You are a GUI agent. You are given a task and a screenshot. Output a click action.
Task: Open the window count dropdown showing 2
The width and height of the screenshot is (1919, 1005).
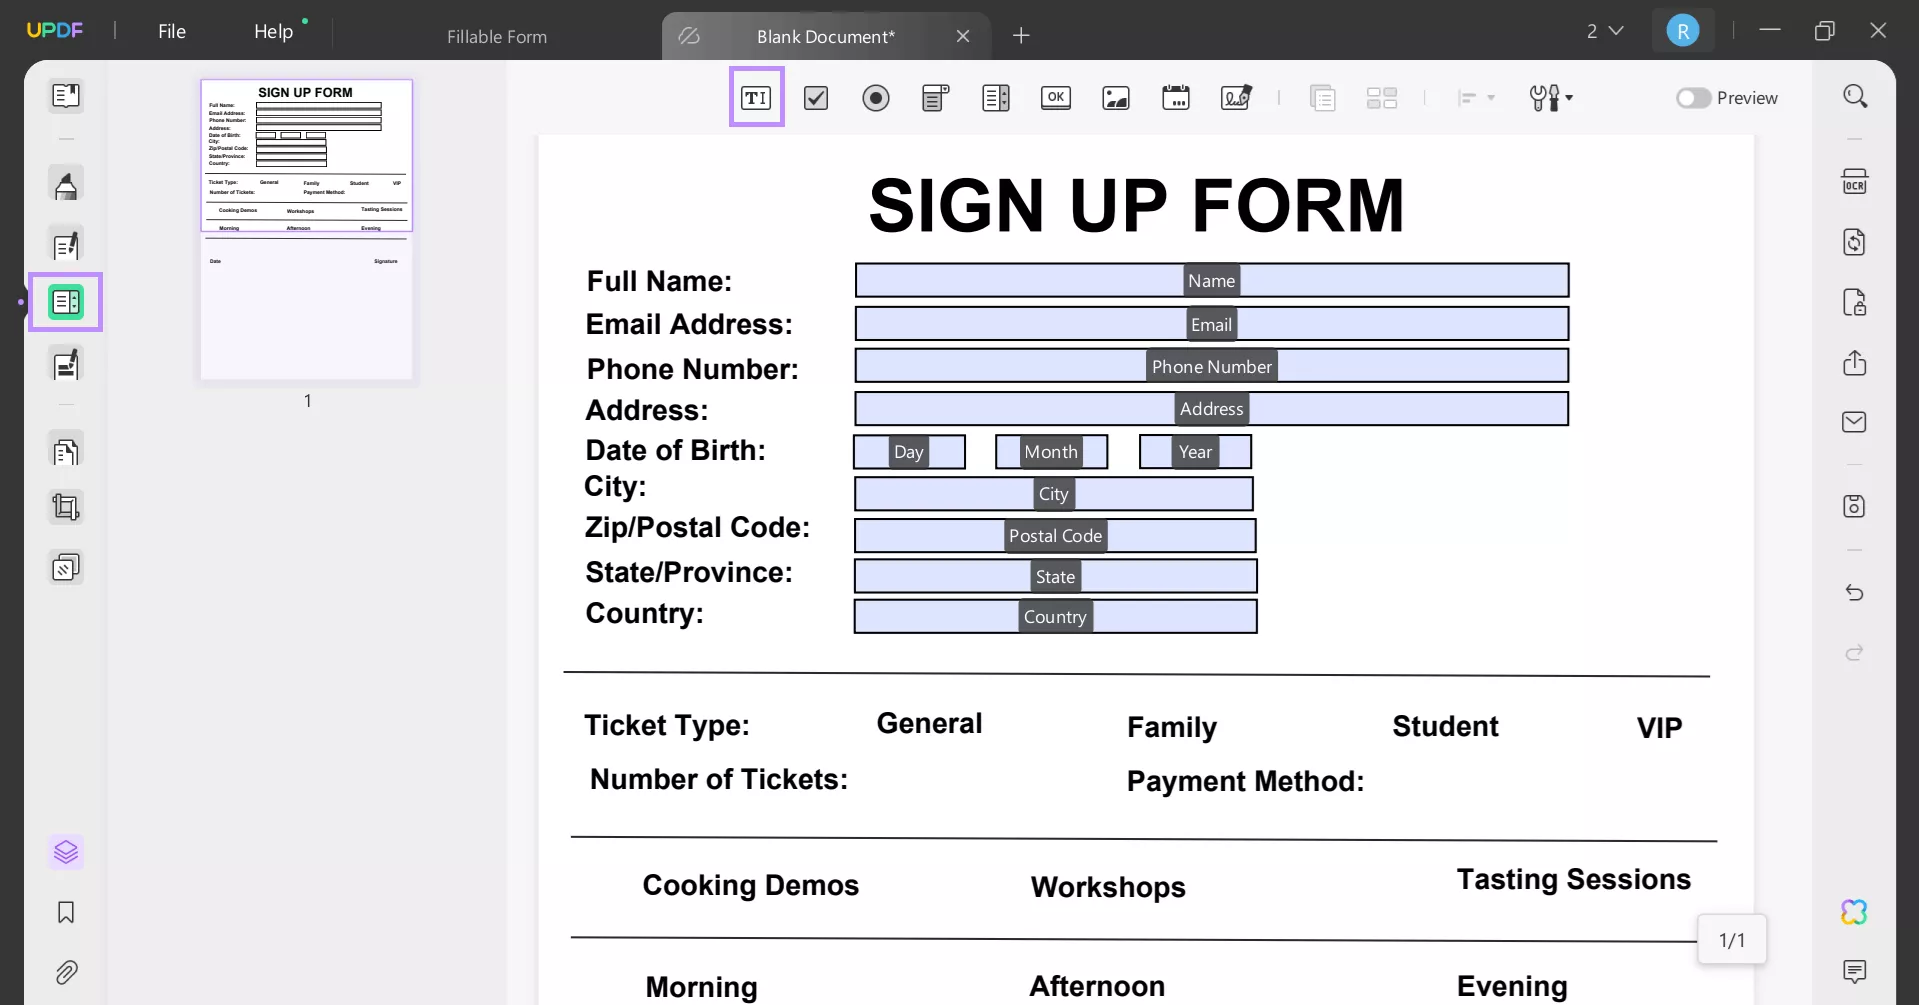tap(1605, 31)
